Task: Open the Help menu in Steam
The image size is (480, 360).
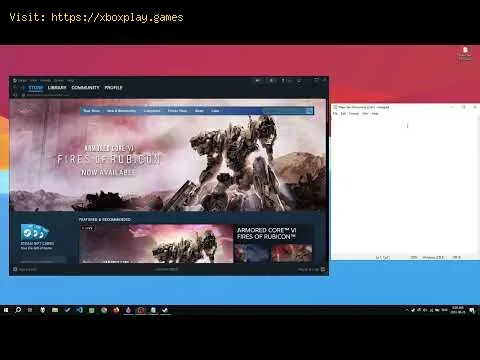Action: [71, 80]
